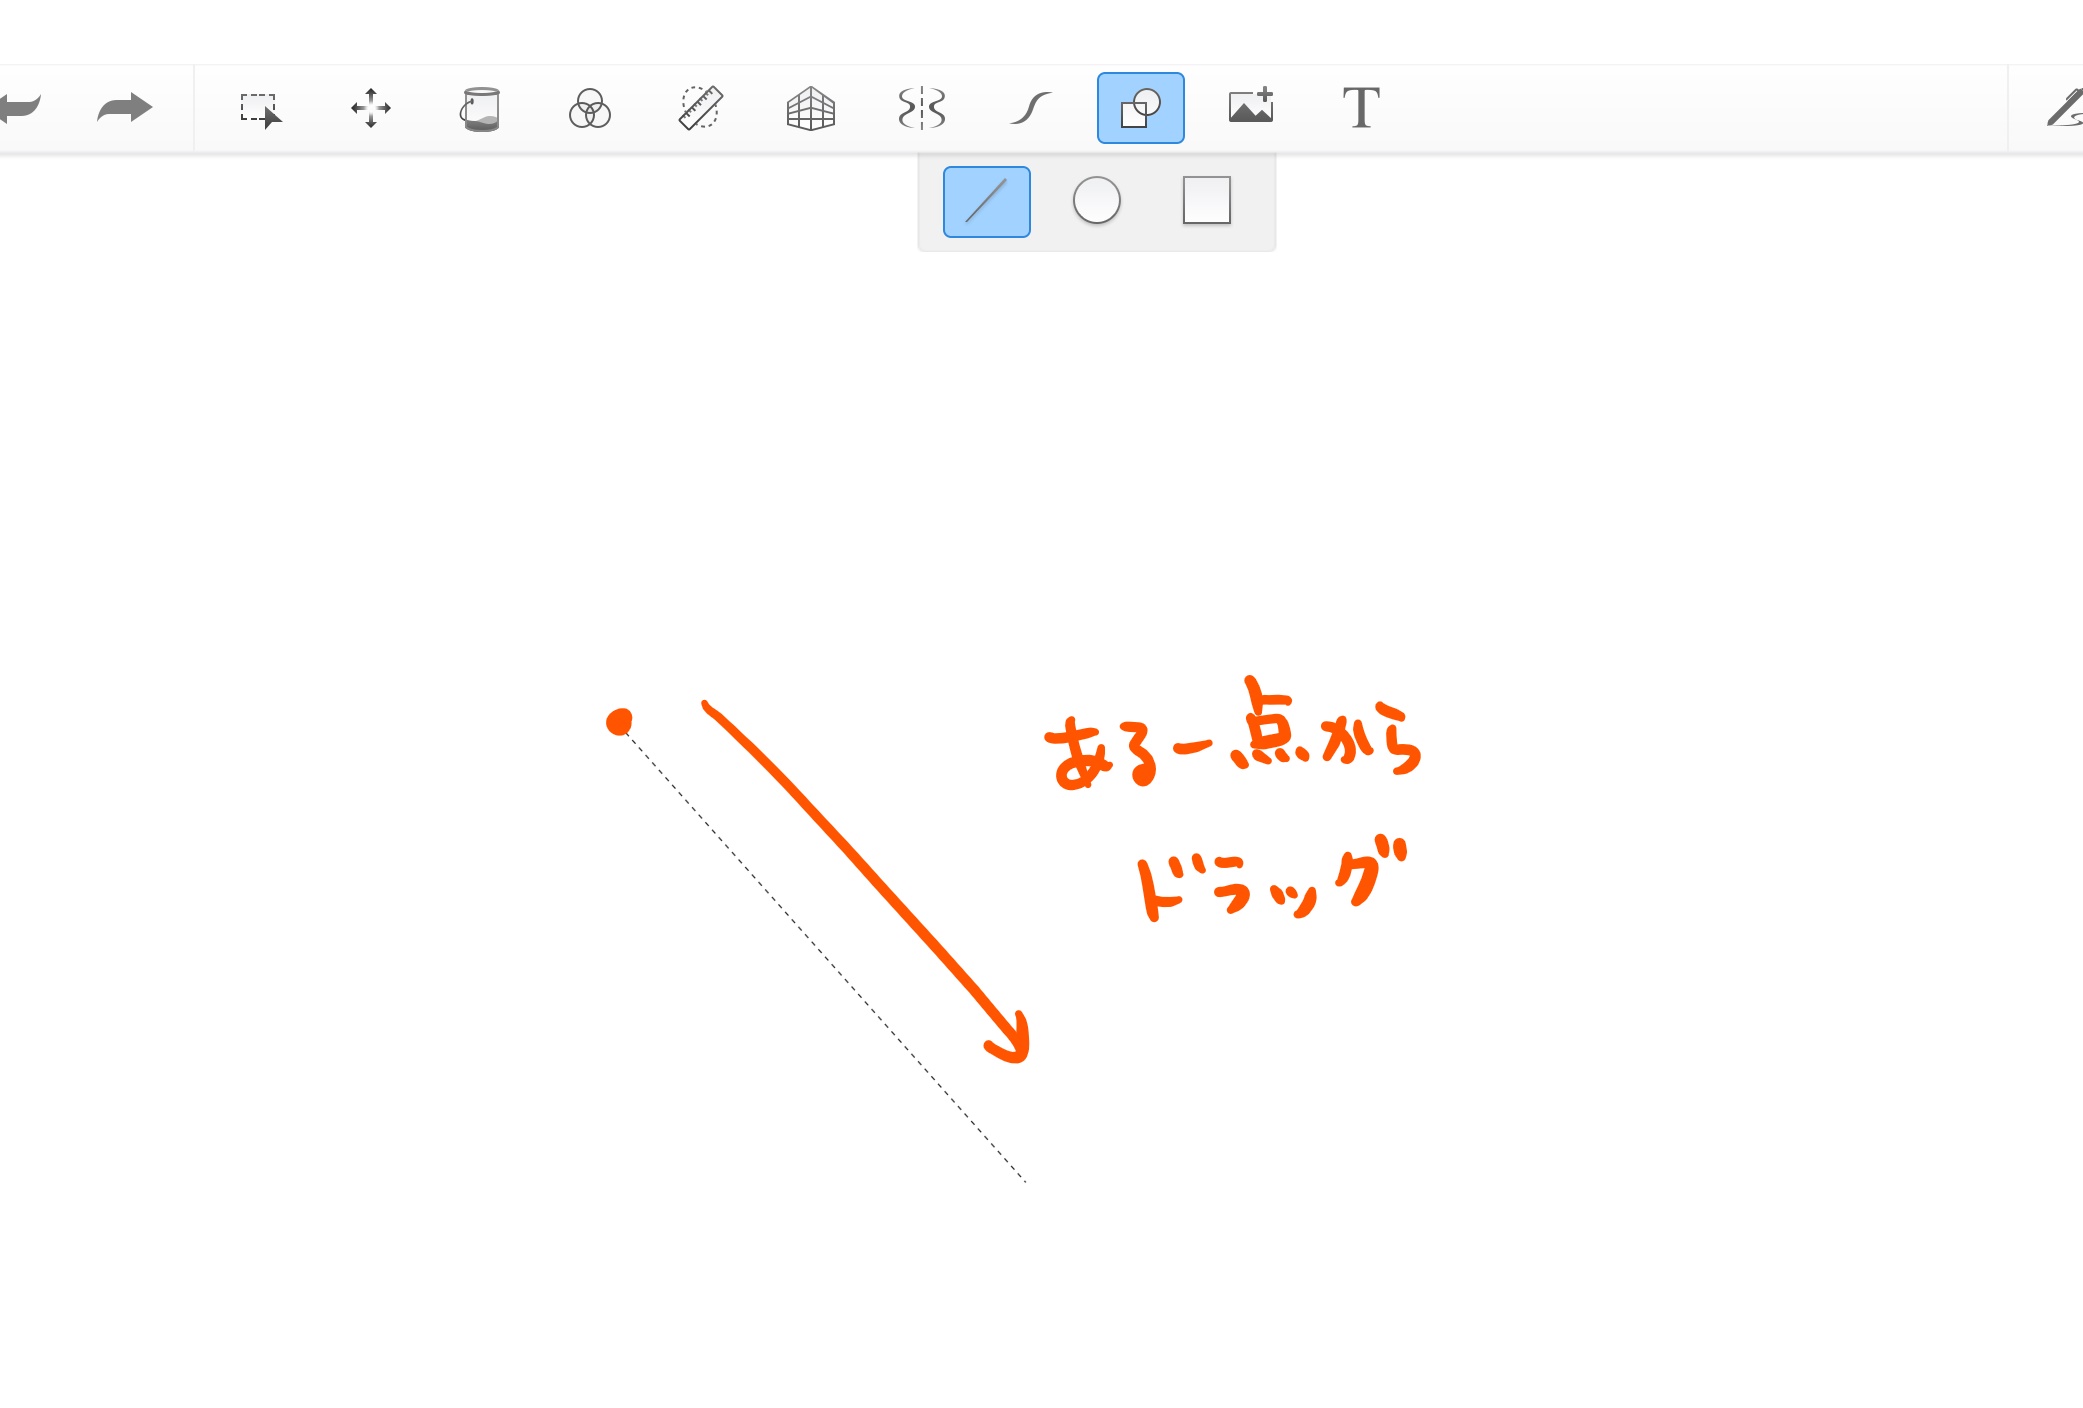Select the Text tool
2083x1408 pixels.
pyautogui.click(x=1361, y=108)
